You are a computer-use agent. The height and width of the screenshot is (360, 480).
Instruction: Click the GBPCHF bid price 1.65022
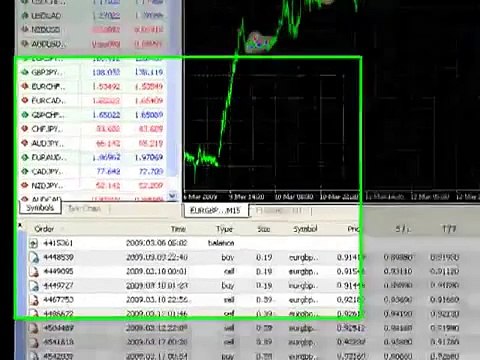106,115
